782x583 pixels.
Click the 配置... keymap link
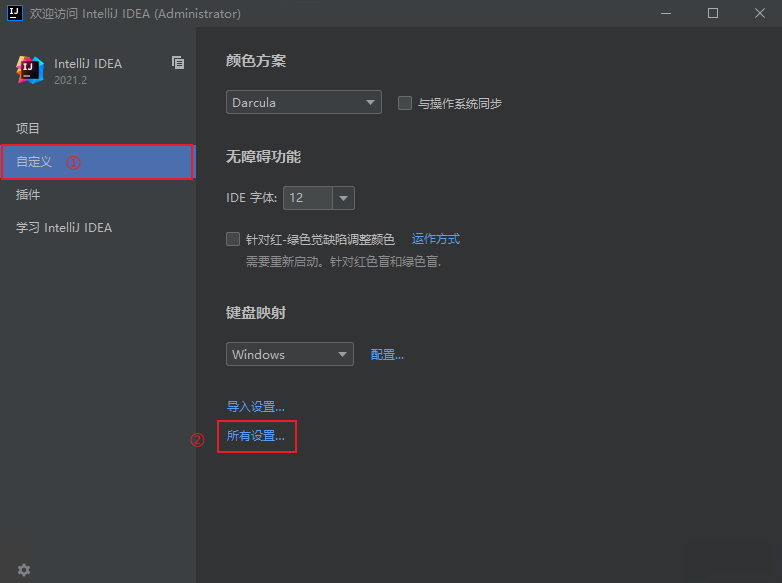[x=387, y=355]
